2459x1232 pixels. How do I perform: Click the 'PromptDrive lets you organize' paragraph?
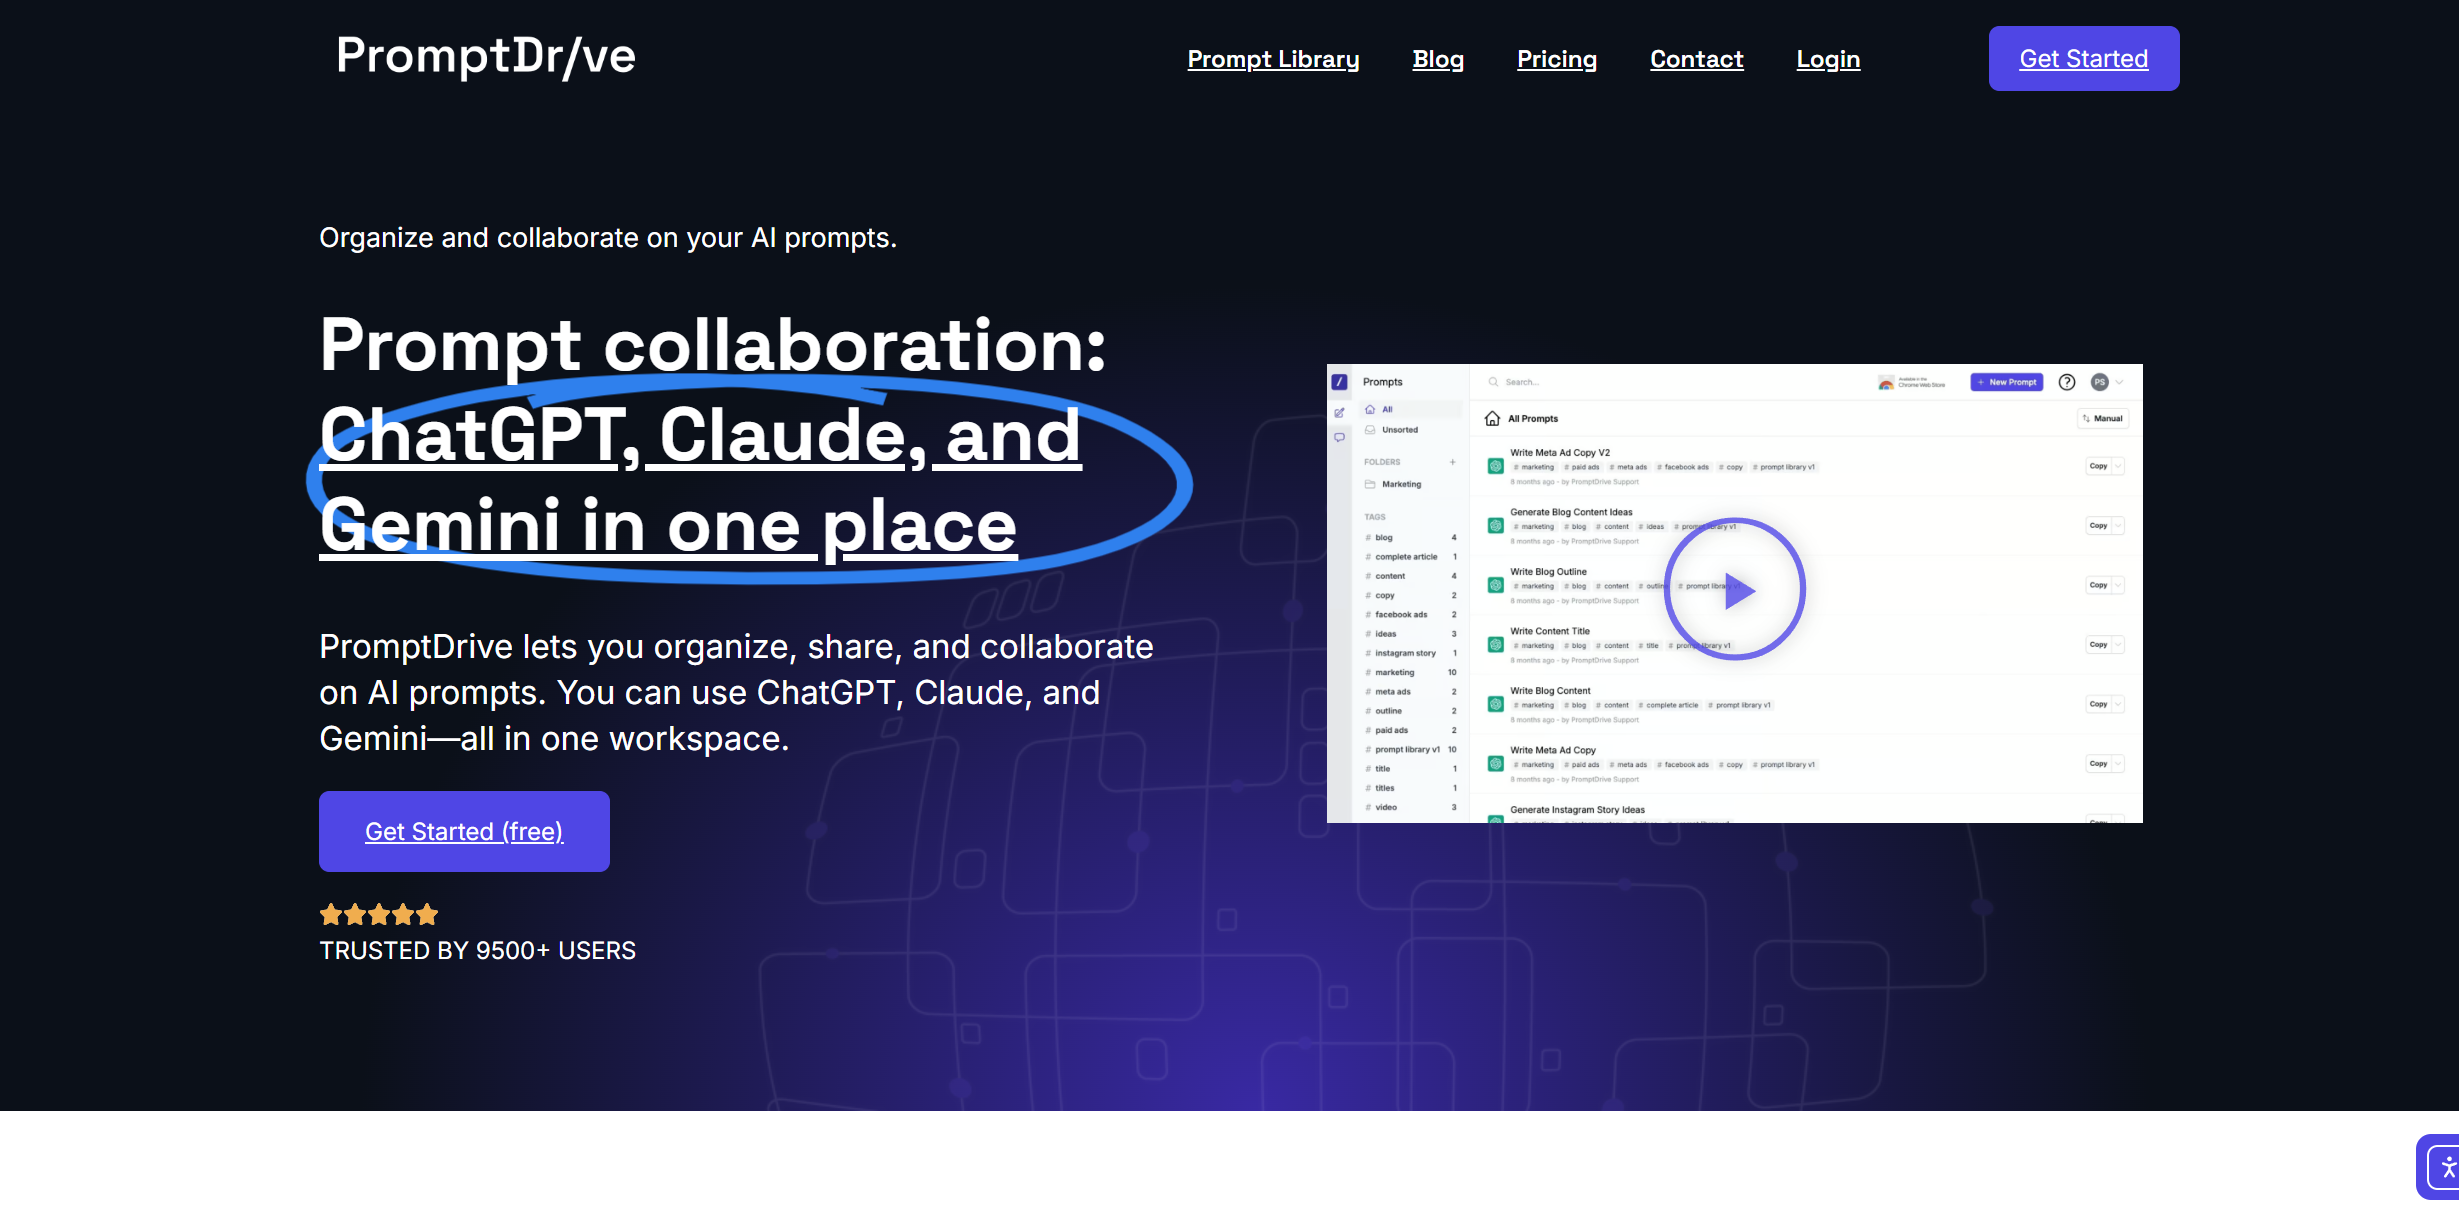(x=736, y=692)
